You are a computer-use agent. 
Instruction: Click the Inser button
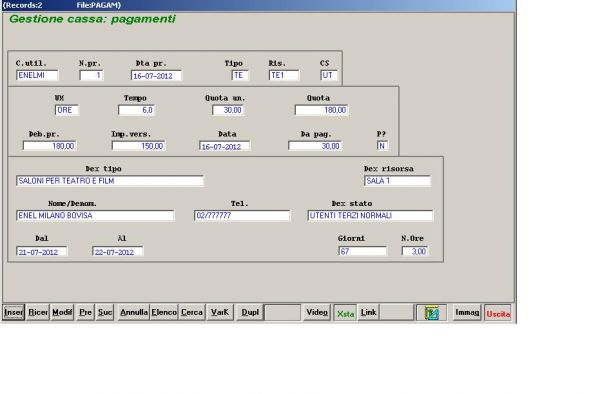click(14, 313)
